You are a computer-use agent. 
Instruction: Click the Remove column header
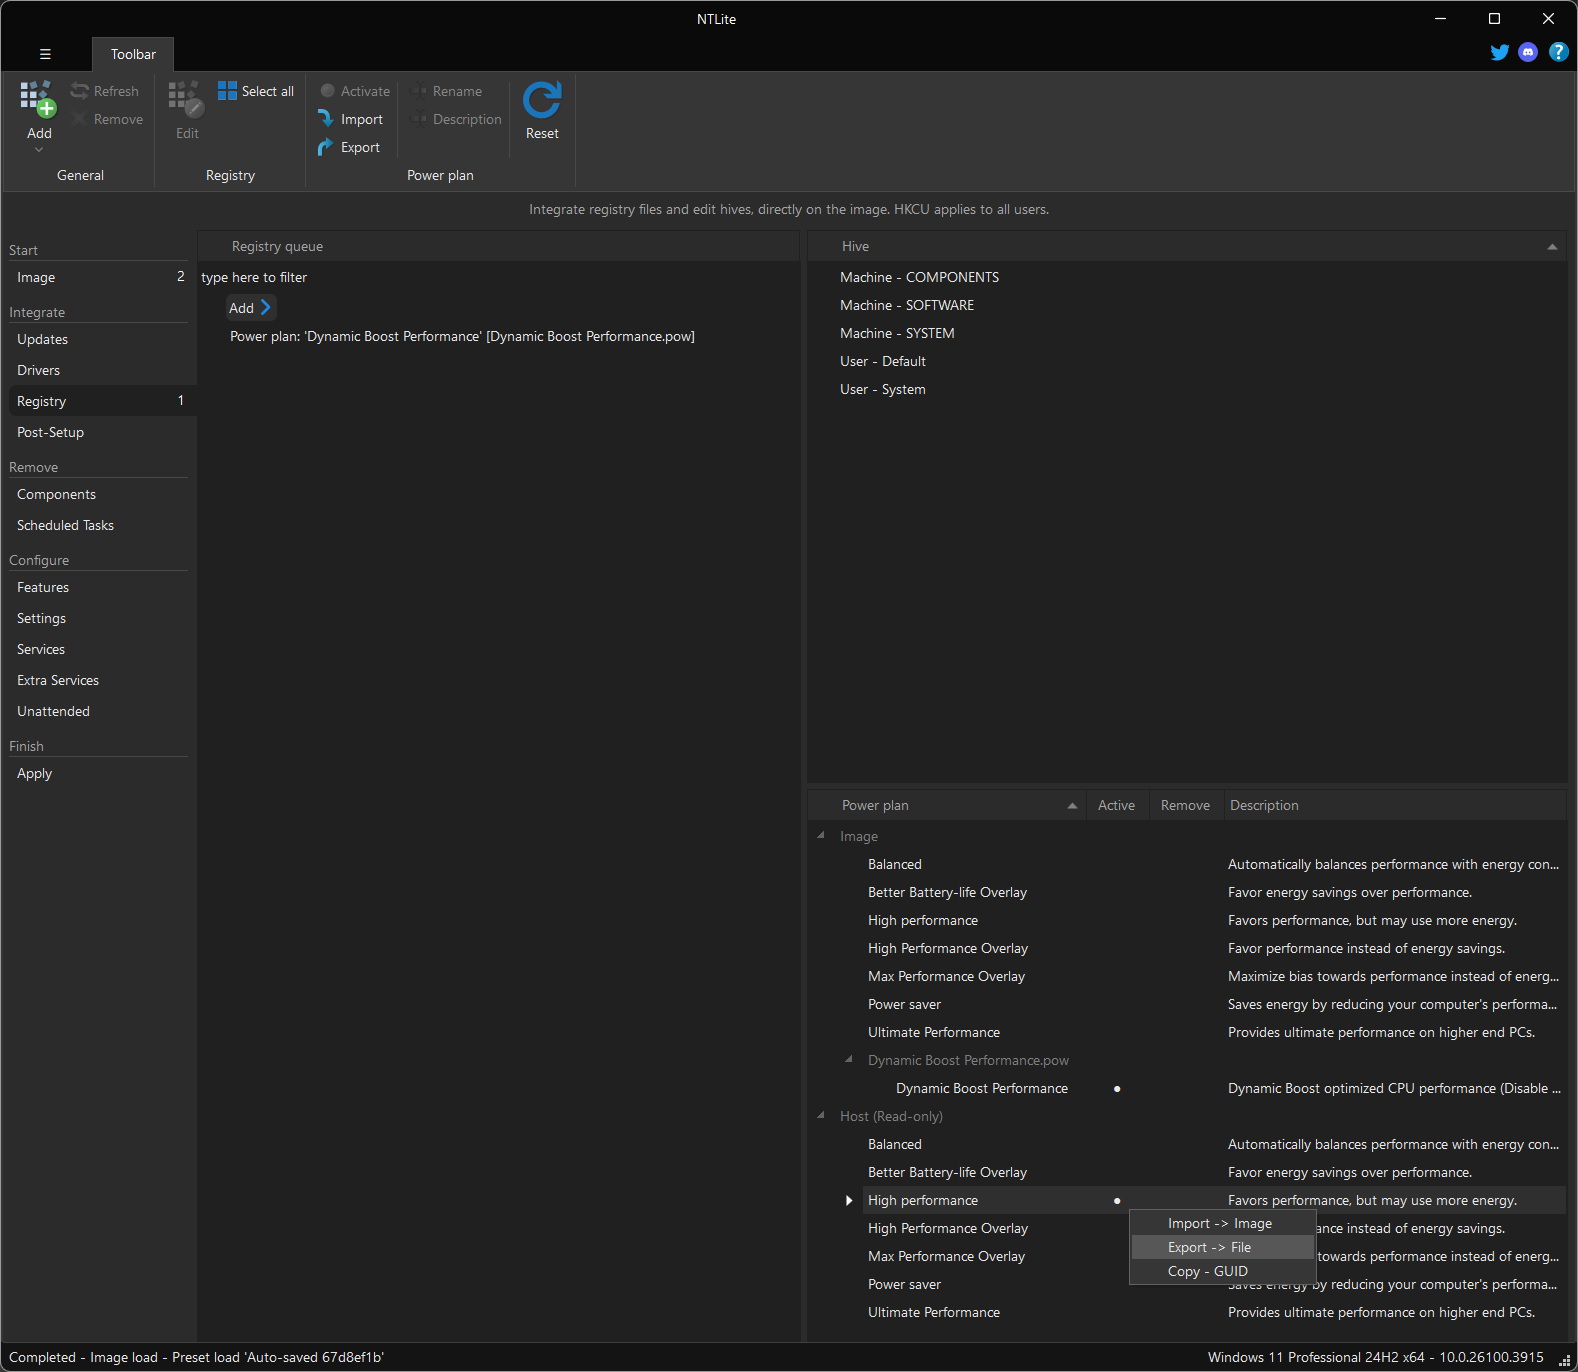pyautogui.click(x=1185, y=805)
